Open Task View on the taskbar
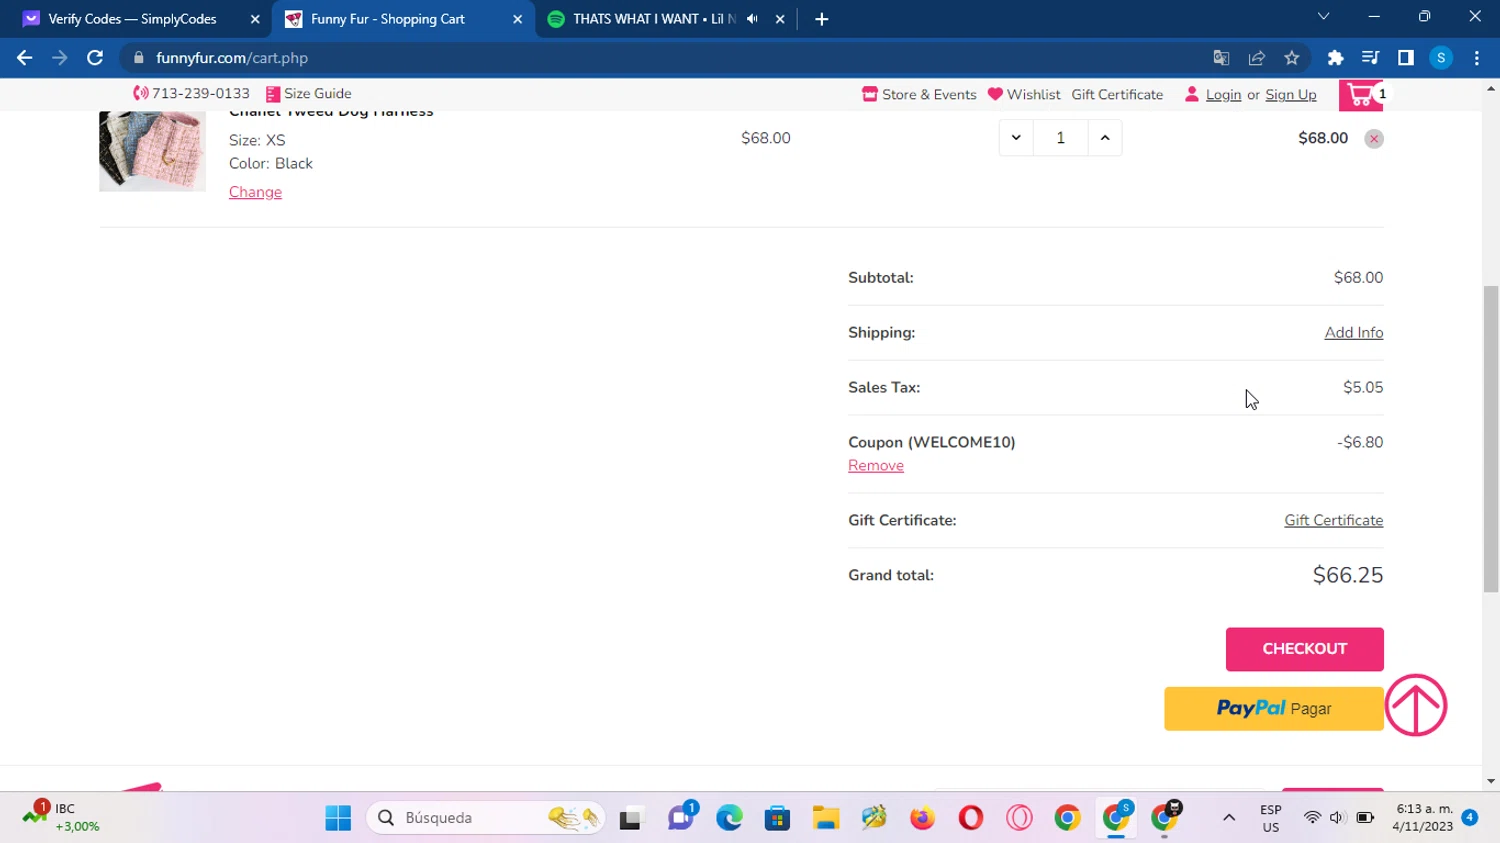The width and height of the screenshot is (1500, 843). click(631, 818)
